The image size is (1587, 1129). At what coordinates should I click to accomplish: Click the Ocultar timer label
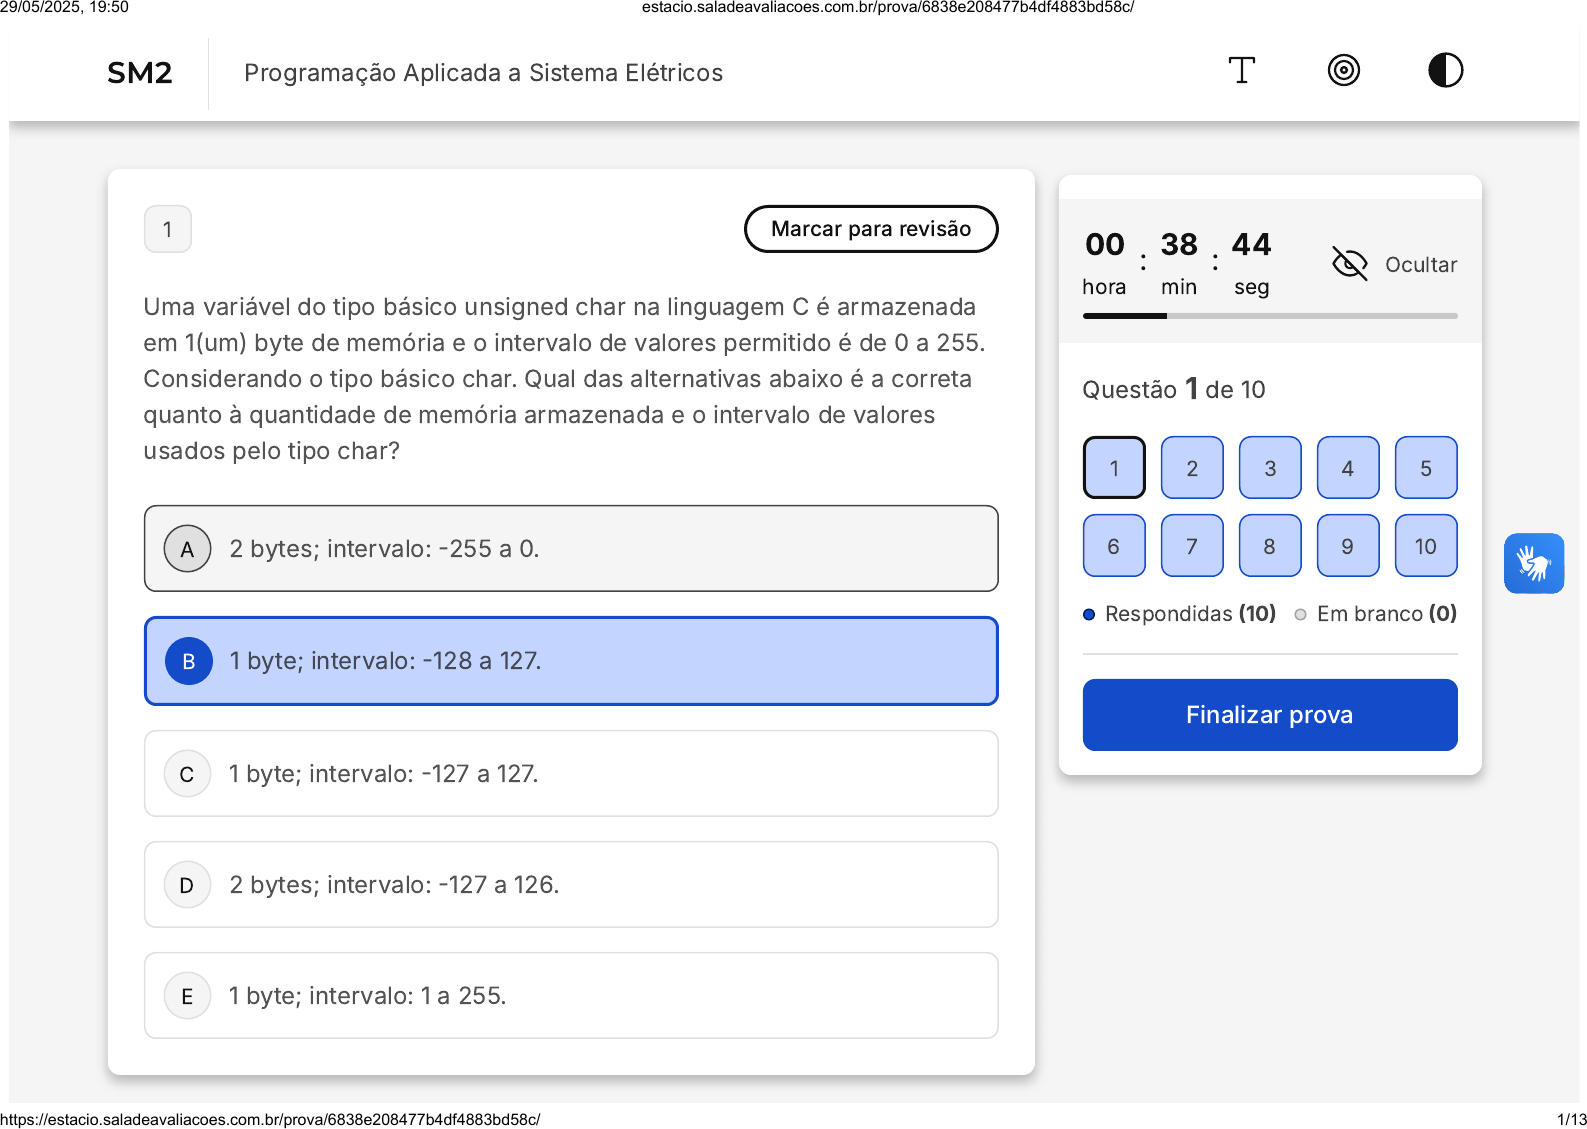pos(1420,265)
